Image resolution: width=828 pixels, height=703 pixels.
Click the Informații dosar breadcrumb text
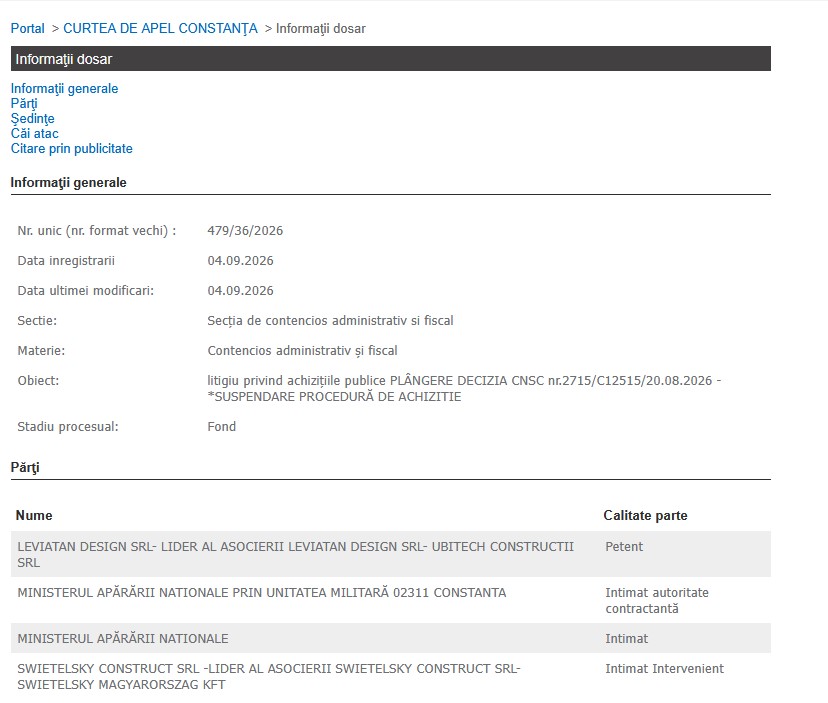tap(321, 29)
